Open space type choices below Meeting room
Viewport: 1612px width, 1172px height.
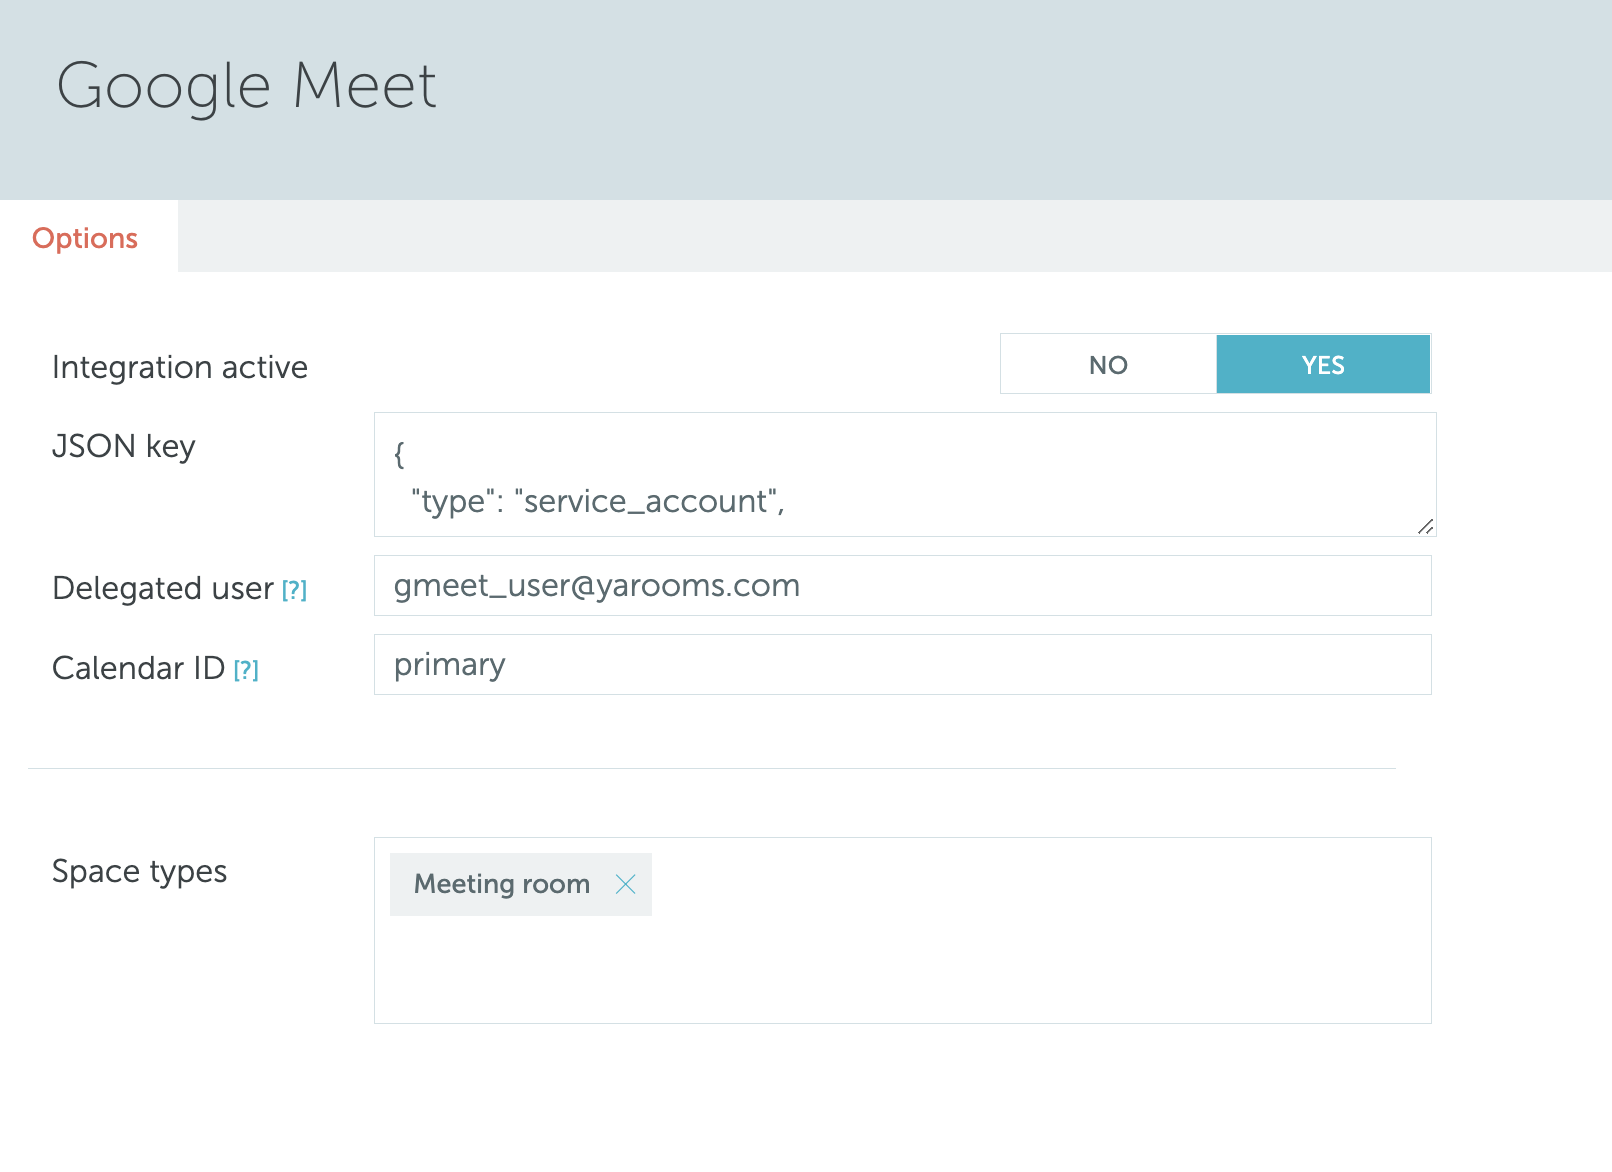[900, 960]
